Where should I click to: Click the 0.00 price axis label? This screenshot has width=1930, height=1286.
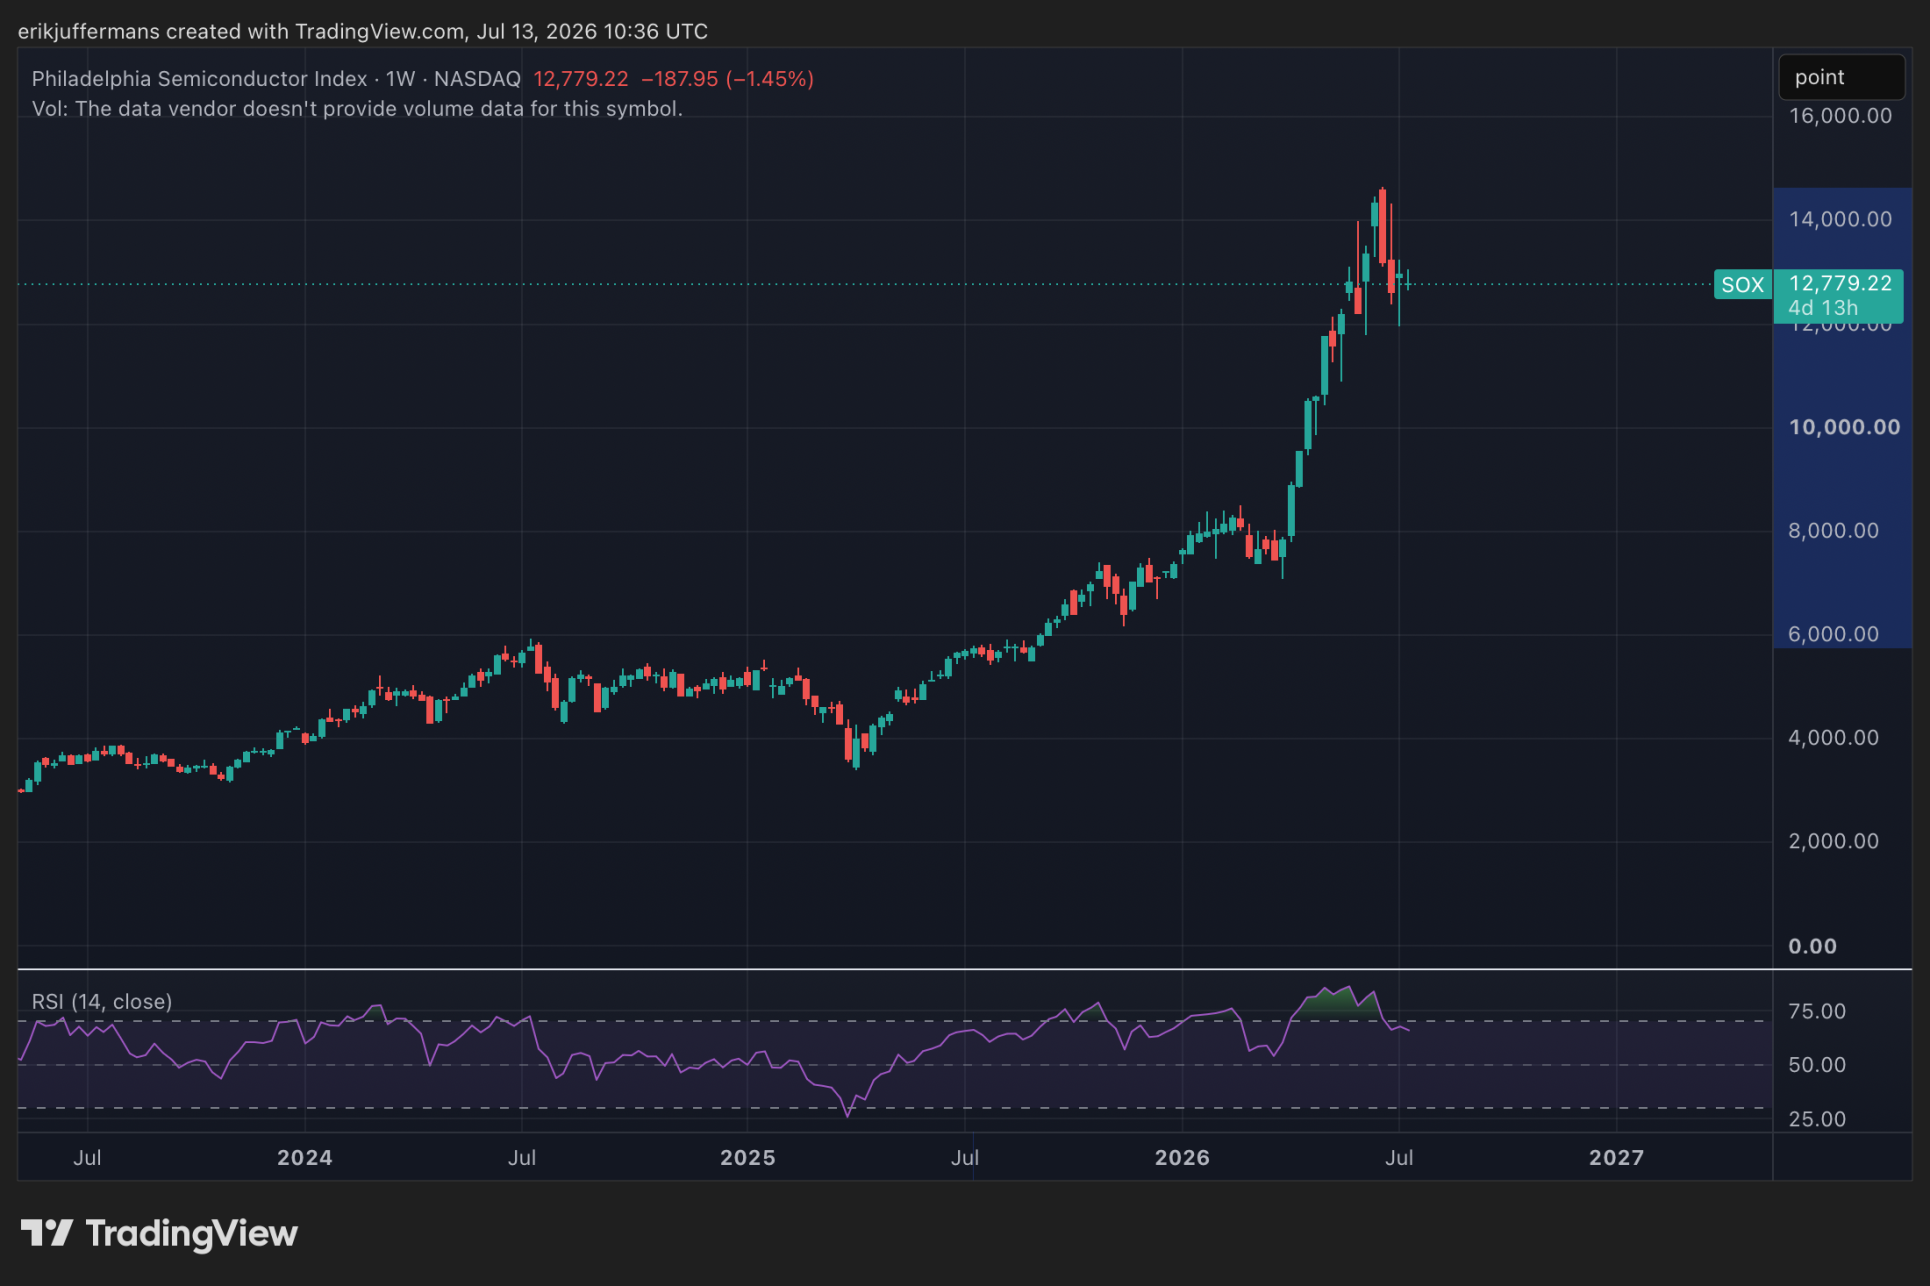(x=1812, y=946)
